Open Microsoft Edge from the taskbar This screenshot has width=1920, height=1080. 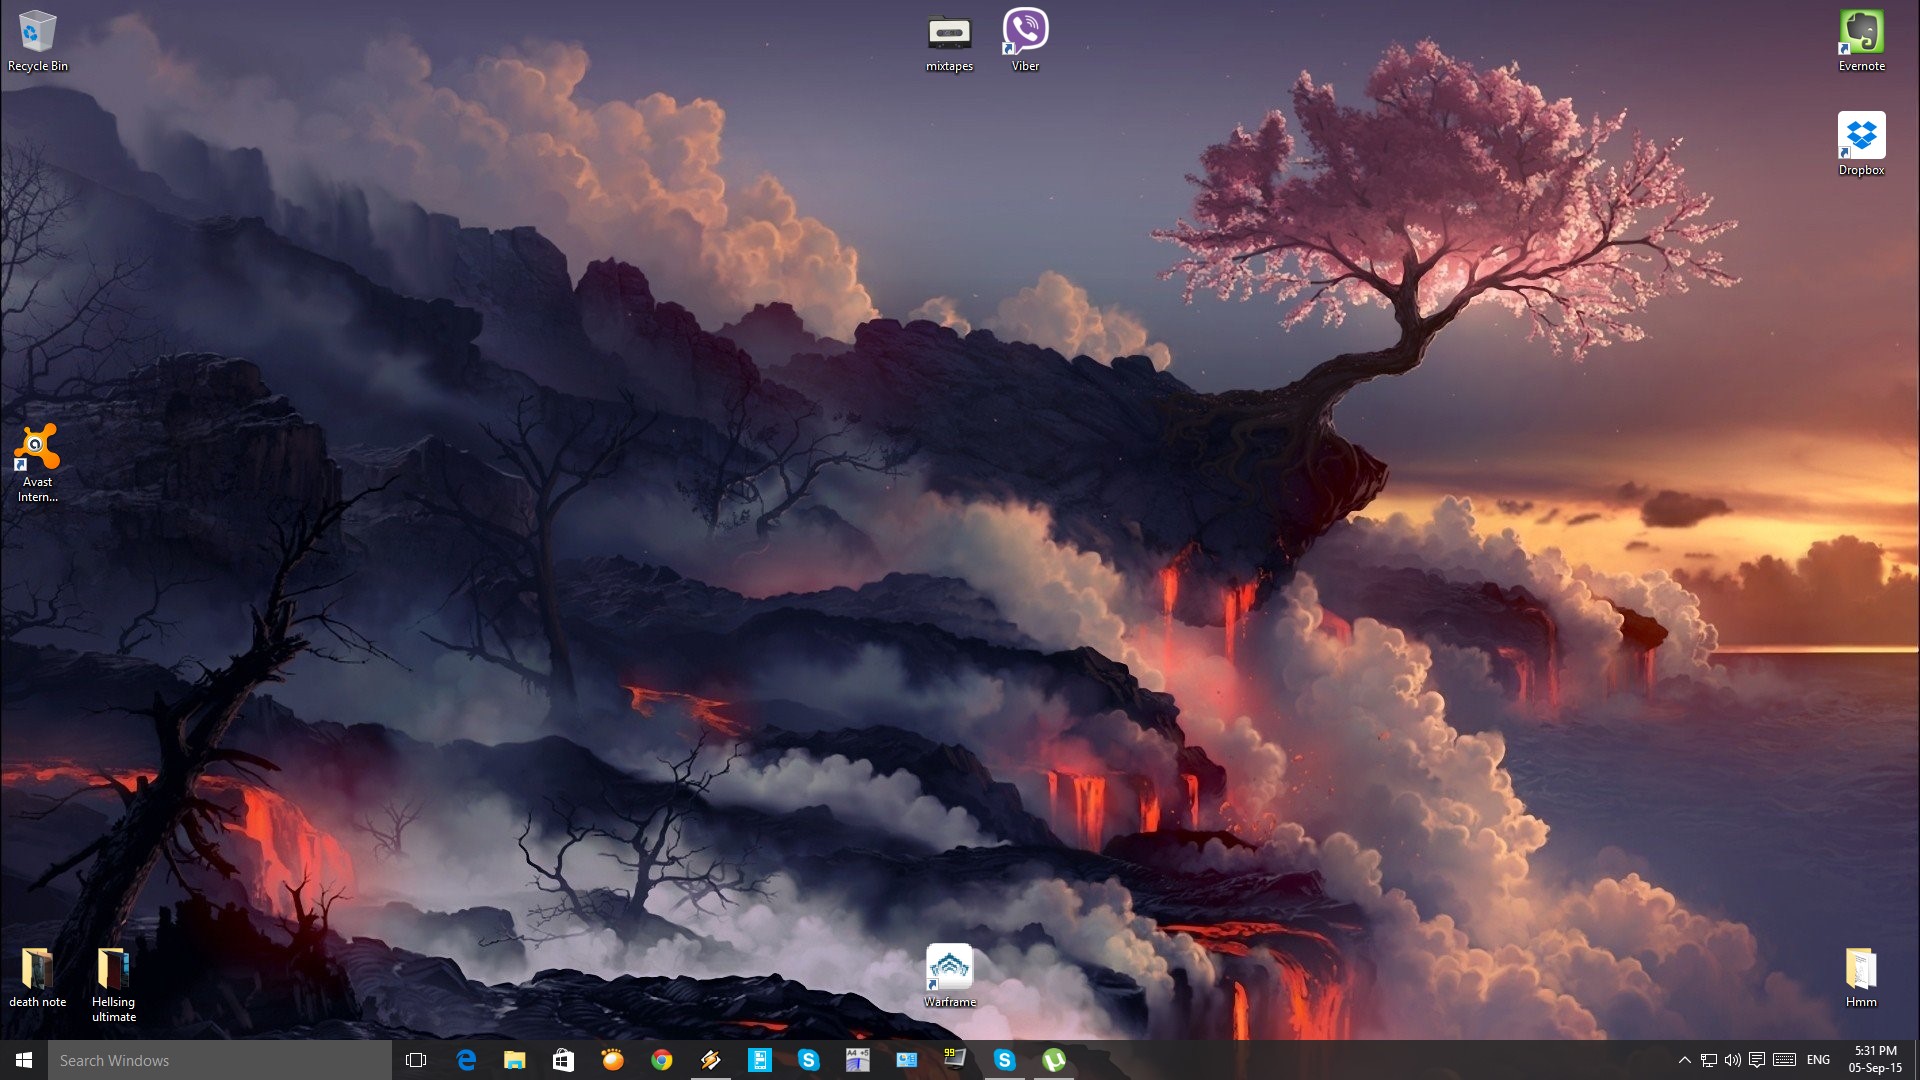tap(466, 1060)
